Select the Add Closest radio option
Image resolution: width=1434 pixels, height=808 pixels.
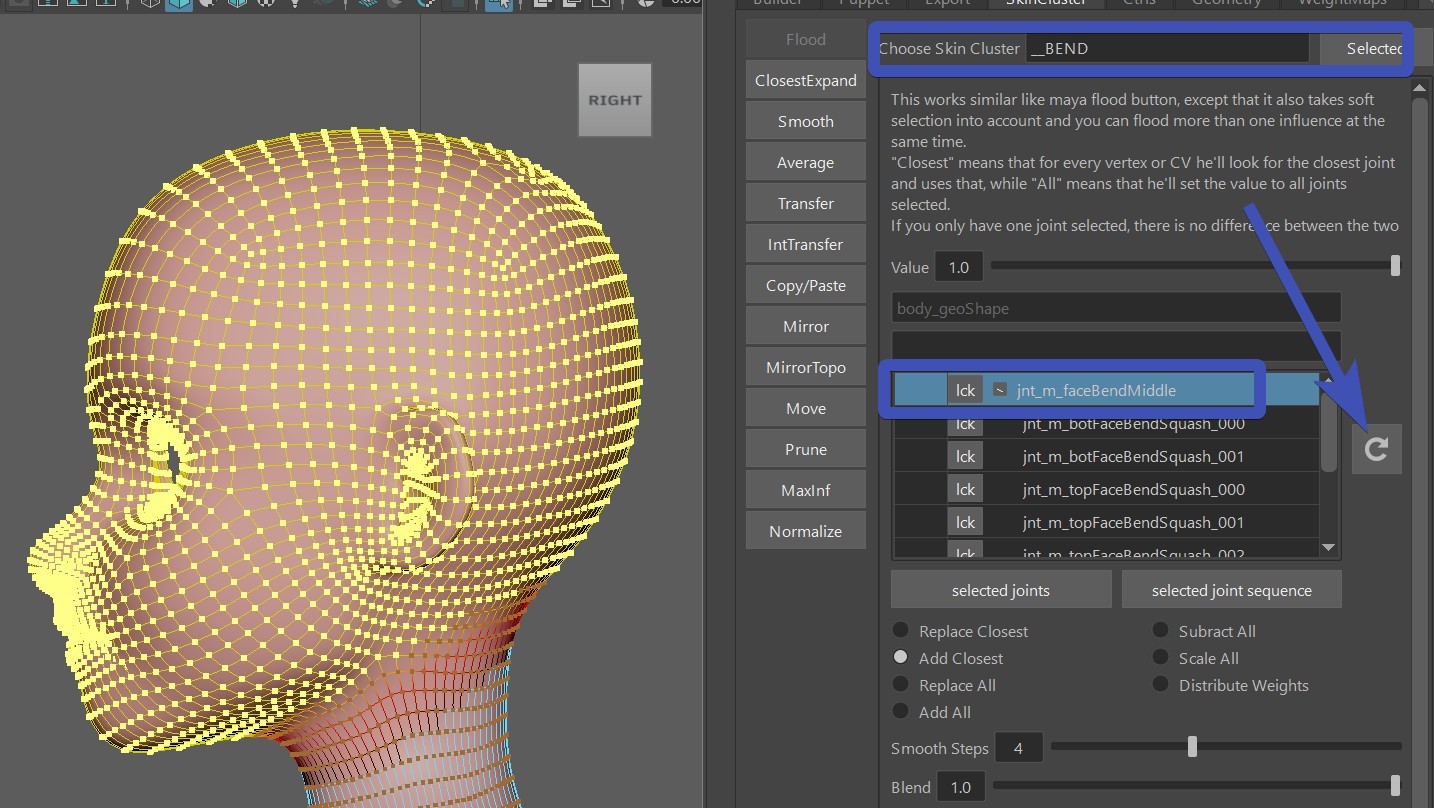point(901,657)
